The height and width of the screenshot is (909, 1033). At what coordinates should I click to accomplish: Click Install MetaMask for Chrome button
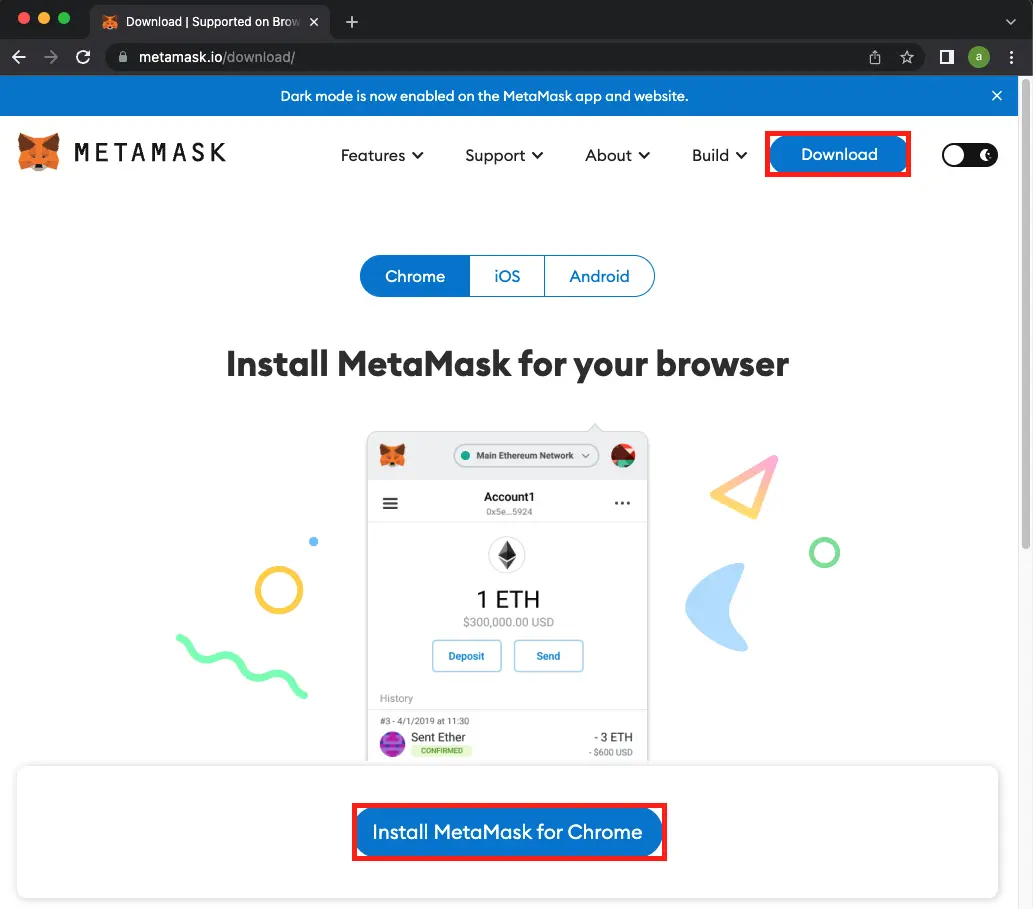coord(509,832)
